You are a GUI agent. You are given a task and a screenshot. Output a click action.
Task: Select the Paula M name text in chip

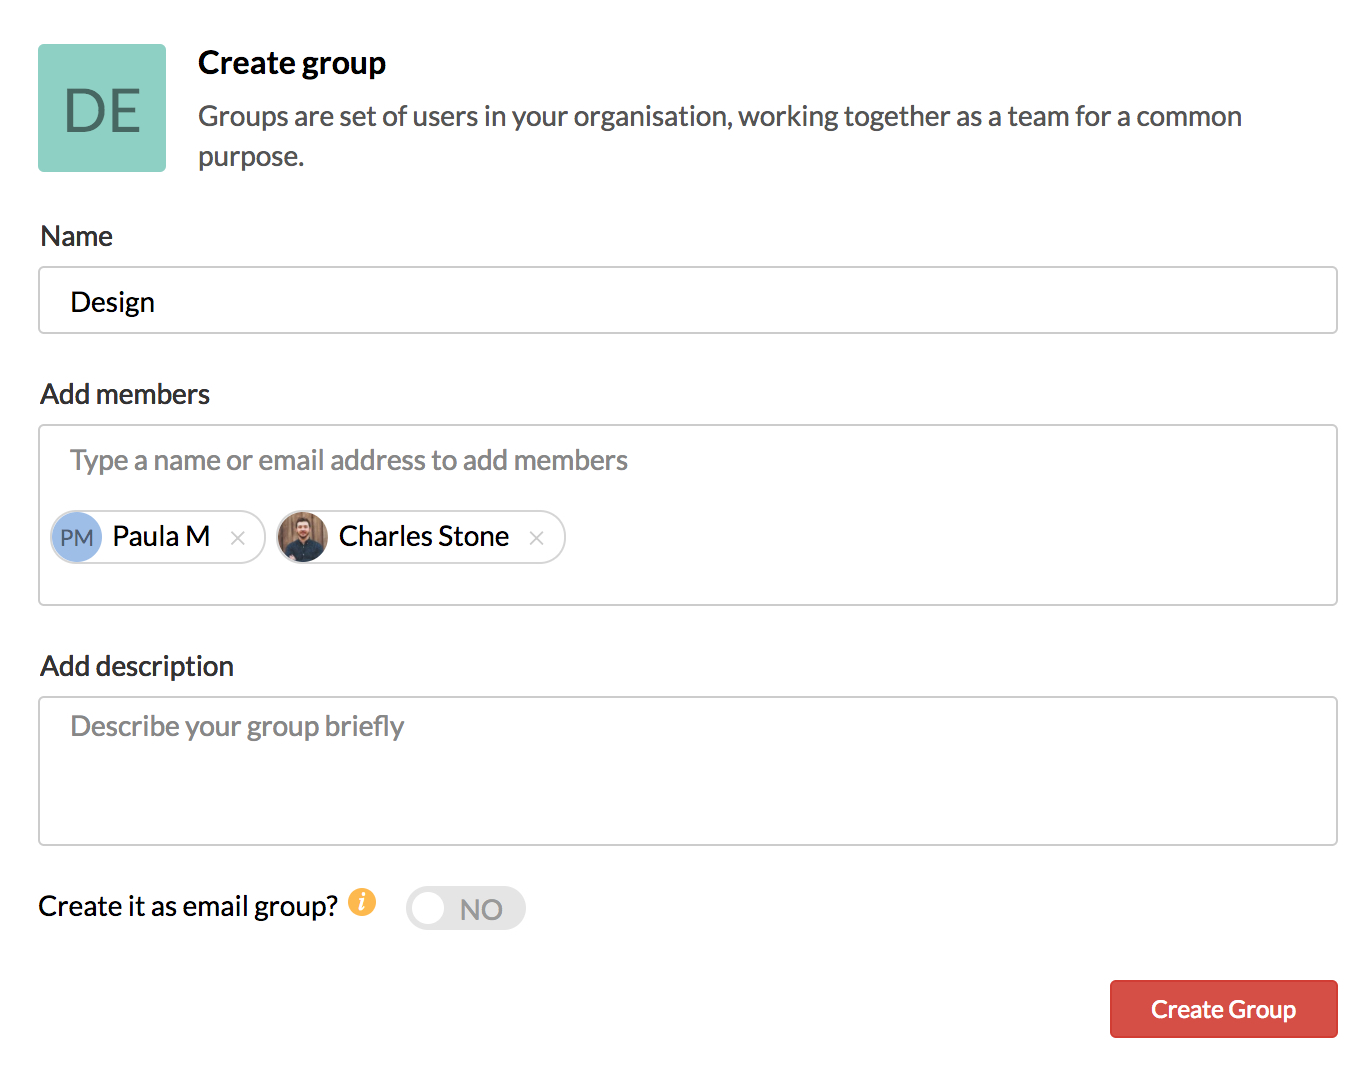(161, 537)
